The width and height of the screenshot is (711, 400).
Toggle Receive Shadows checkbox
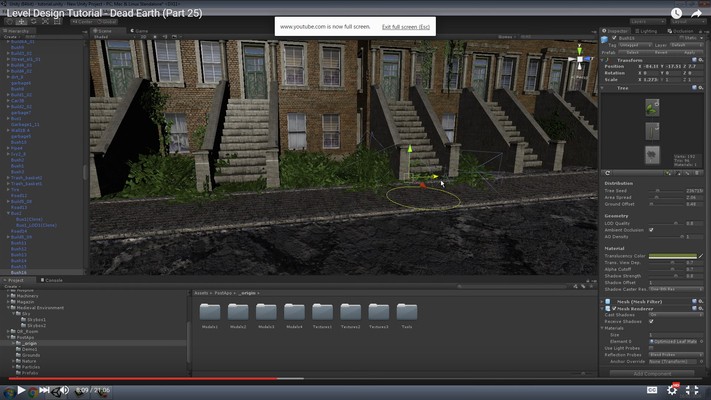(x=651, y=322)
